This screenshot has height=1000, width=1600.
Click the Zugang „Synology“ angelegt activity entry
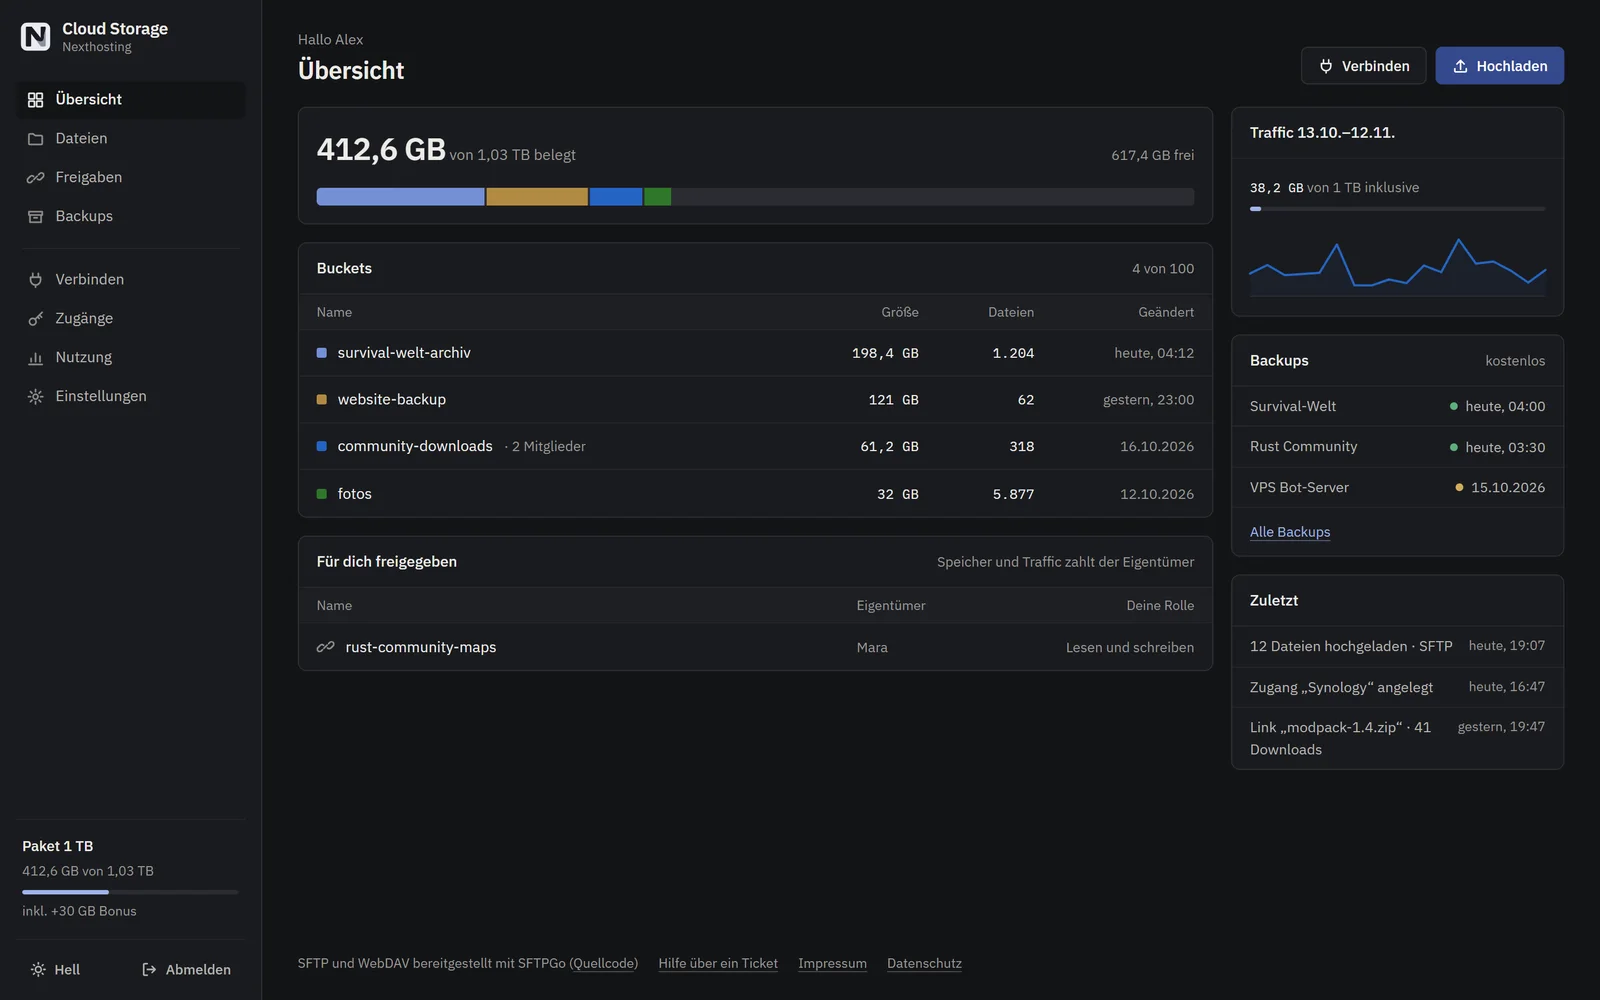coord(1397,687)
